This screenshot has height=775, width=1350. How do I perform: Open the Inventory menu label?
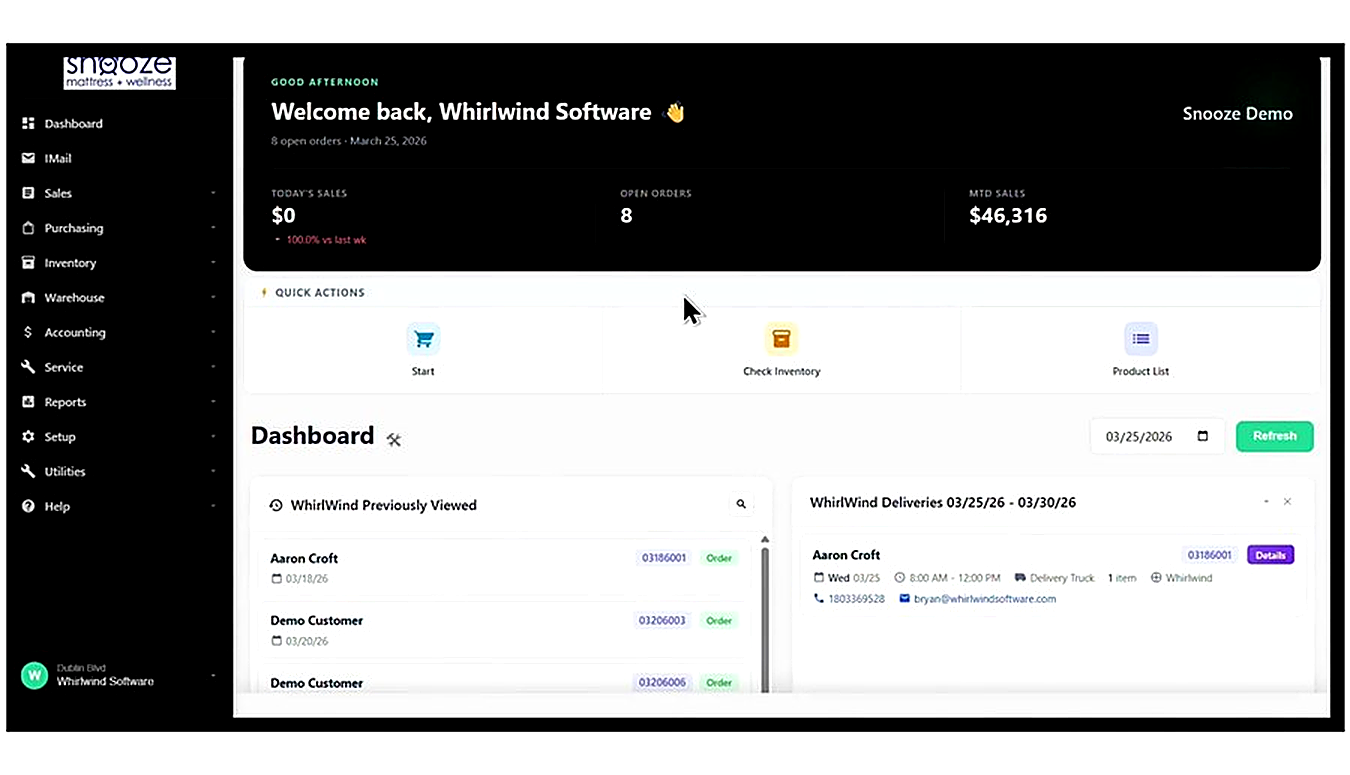[70, 263]
